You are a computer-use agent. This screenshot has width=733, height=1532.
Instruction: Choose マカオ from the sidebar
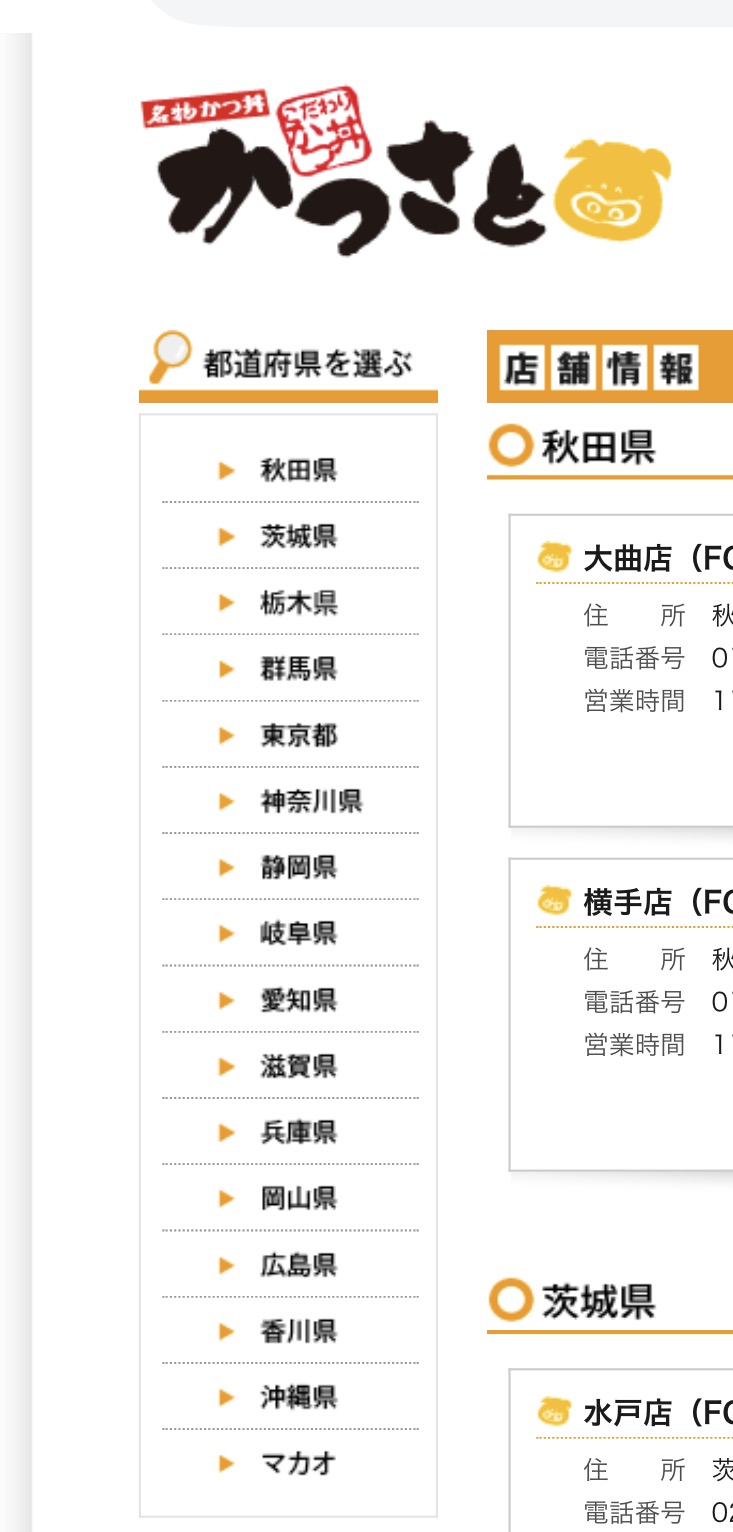[298, 1464]
